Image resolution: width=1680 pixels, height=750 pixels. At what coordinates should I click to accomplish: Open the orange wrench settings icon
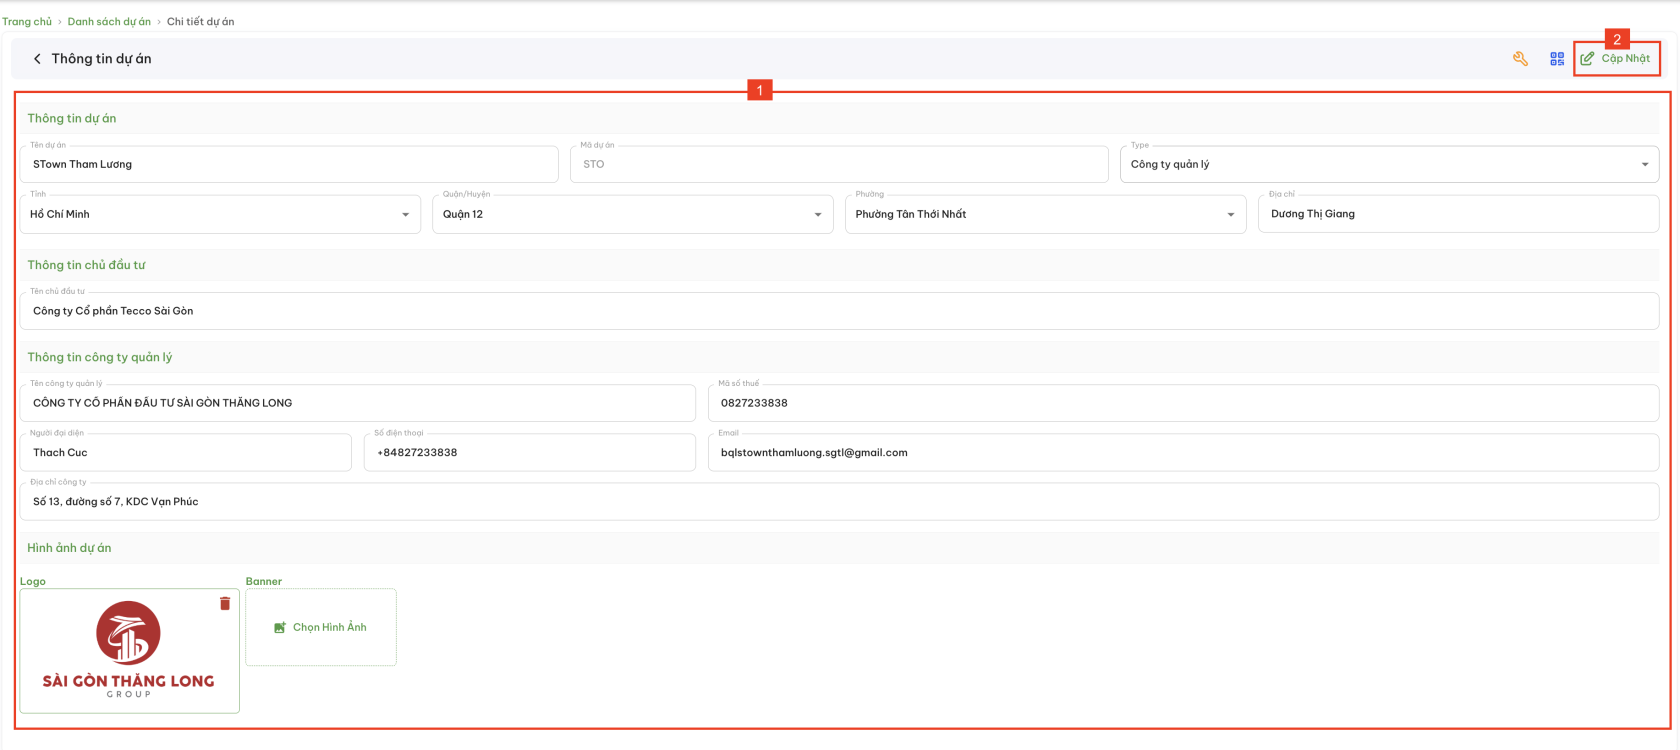pos(1520,59)
